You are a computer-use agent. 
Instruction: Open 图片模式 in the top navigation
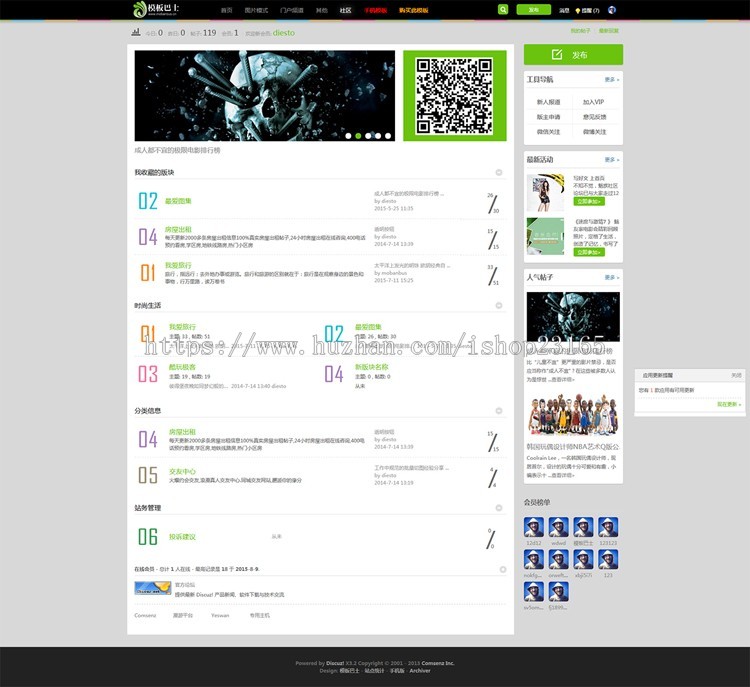click(x=256, y=10)
